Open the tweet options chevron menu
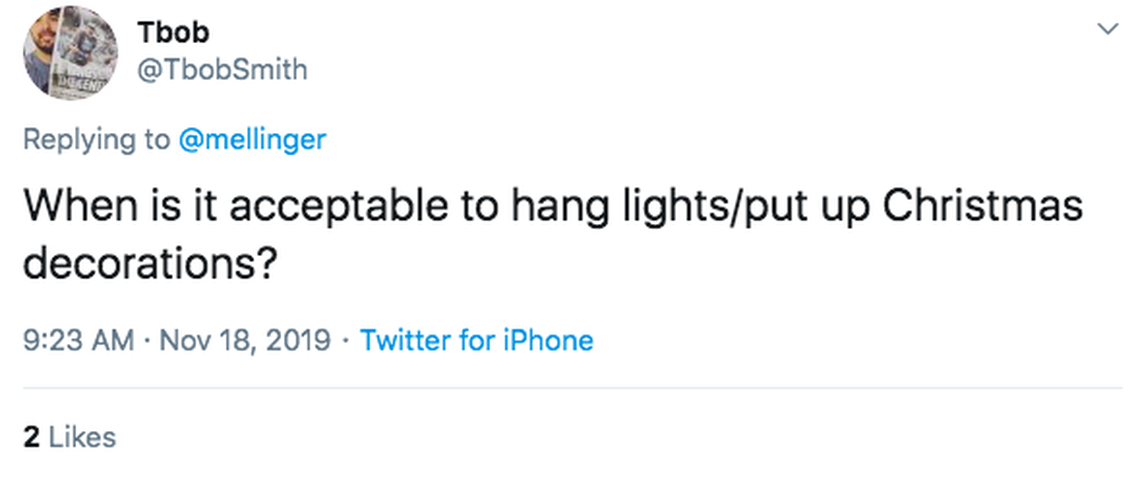Screen dimensions: 1140x480 click(x=1107, y=29)
